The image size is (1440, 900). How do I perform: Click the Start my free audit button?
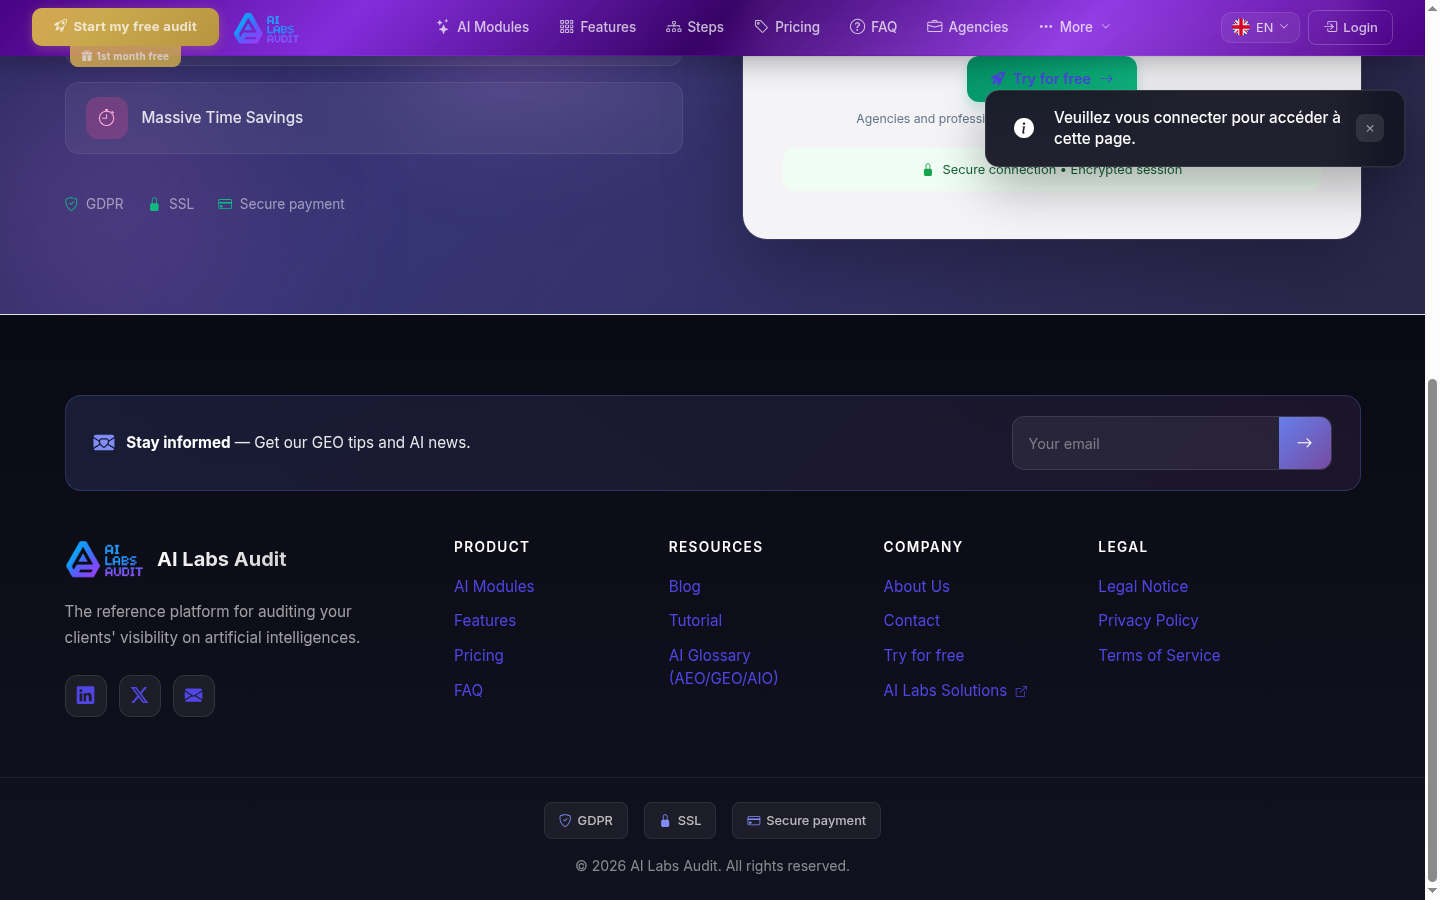tap(125, 27)
